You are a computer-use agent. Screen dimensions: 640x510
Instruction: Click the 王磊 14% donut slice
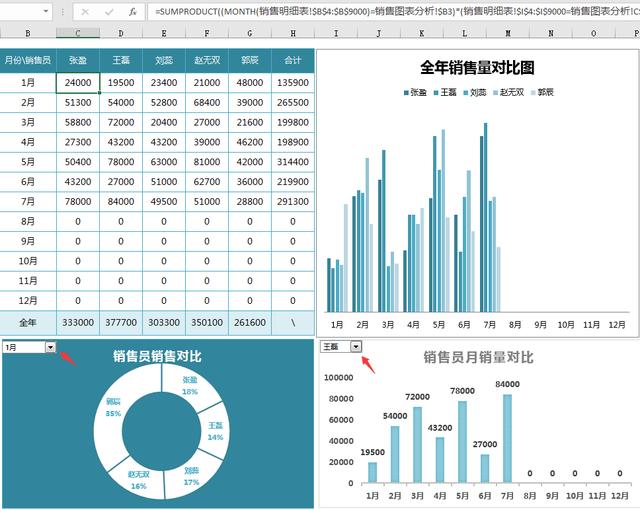(x=215, y=431)
